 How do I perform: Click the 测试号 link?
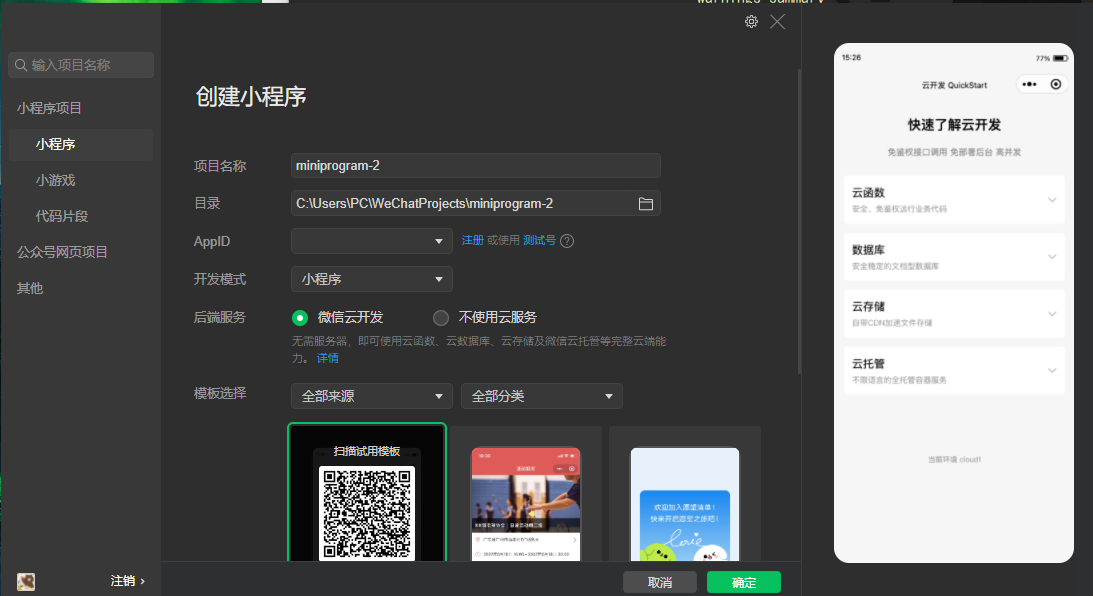[540, 240]
